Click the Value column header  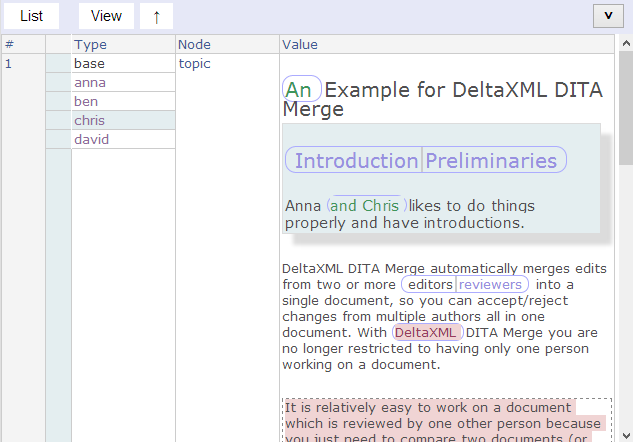coord(446,44)
